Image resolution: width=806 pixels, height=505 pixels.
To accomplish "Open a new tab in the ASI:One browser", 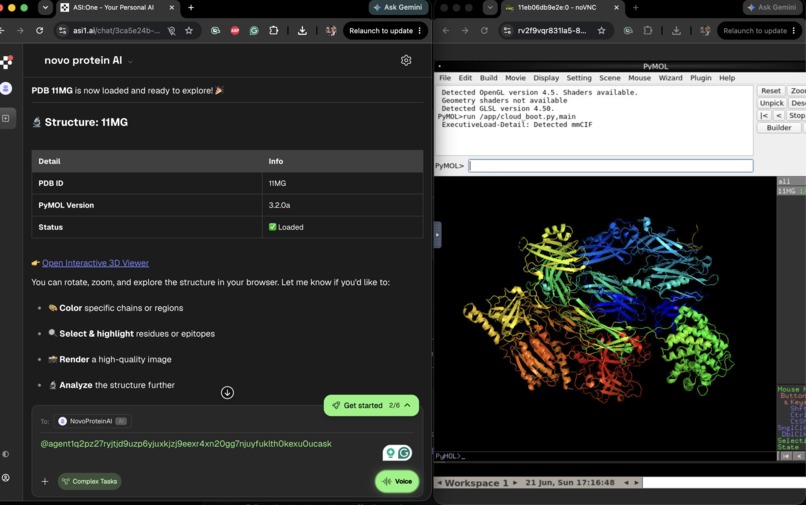I will [x=191, y=8].
